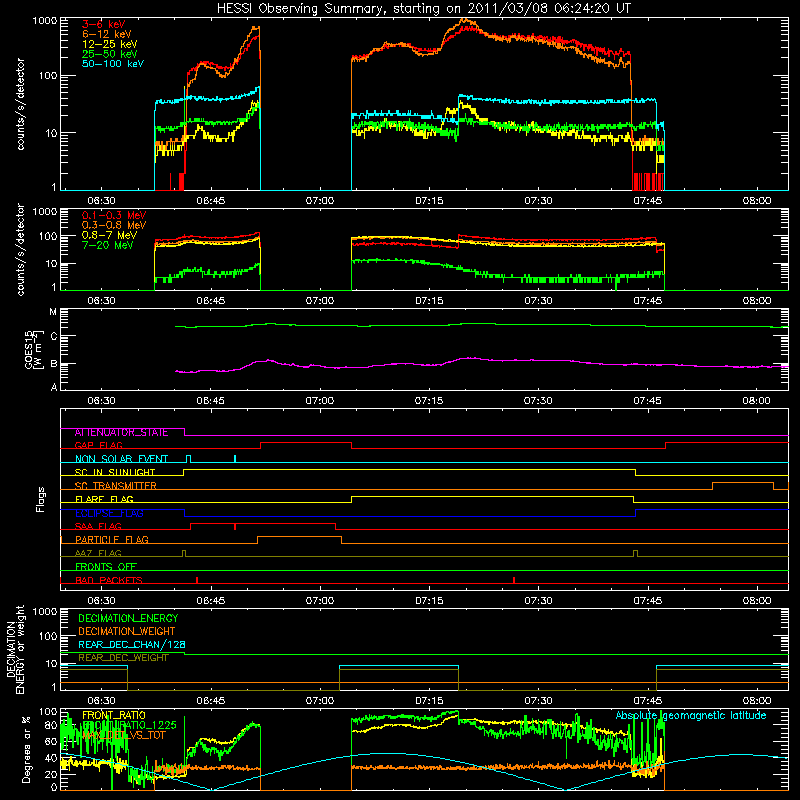Click the green FRONTS_OFF label
This screenshot has height=800, width=800.
tap(106, 567)
